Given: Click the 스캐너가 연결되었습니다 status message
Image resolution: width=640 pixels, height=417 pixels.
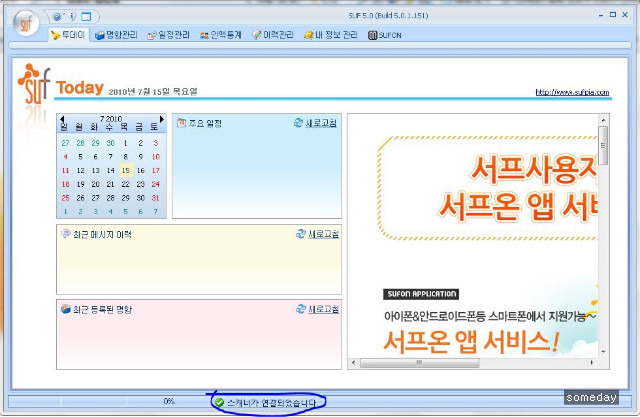Looking at the screenshot, I should click(x=272, y=403).
